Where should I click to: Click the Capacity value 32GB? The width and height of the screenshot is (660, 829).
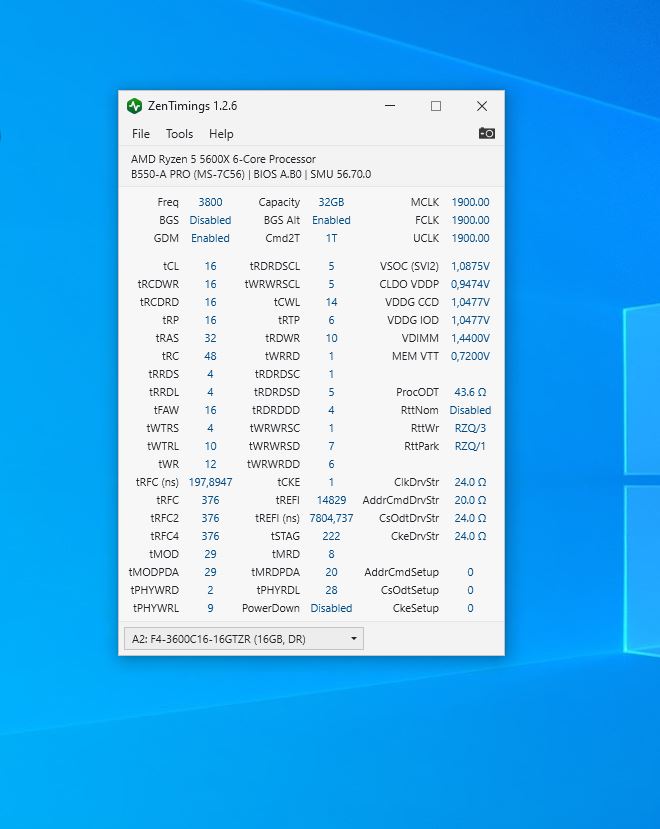pos(331,202)
